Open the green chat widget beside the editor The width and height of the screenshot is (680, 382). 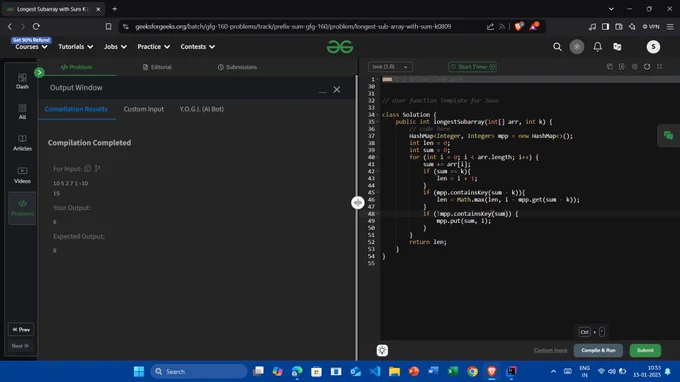[x=668, y=136]
